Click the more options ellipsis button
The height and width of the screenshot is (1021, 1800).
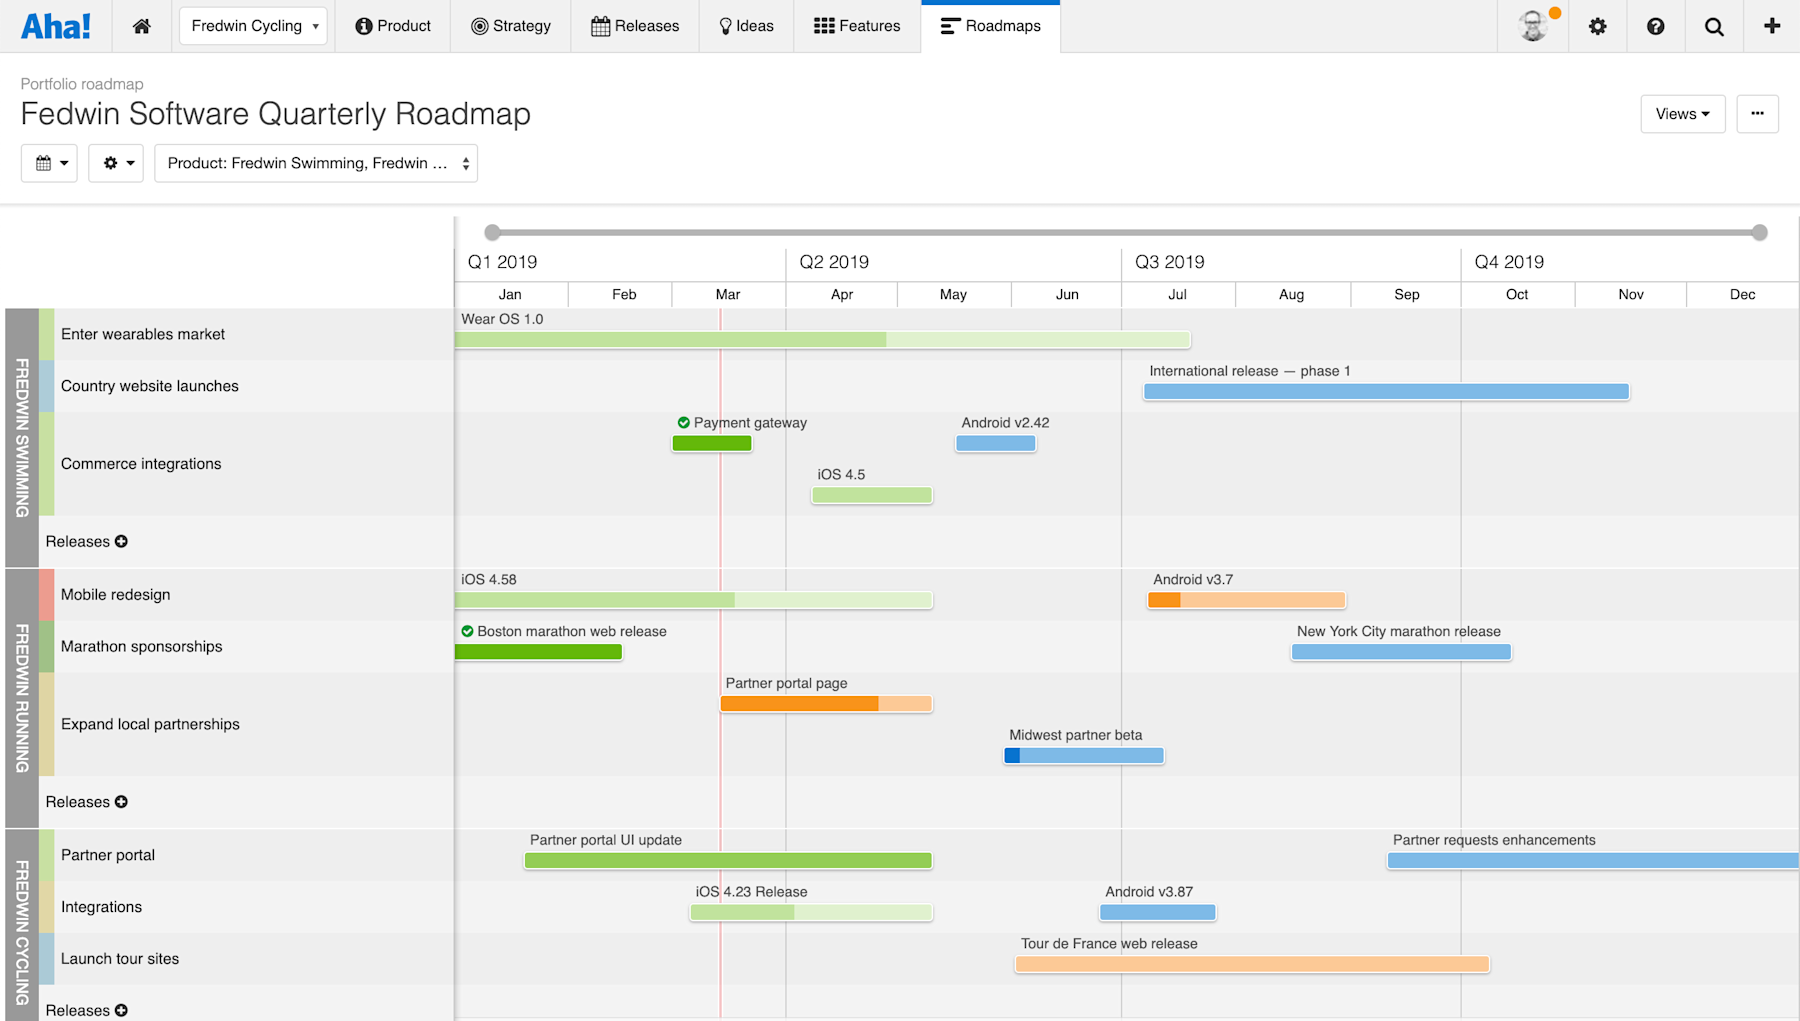click(1757, 113)
